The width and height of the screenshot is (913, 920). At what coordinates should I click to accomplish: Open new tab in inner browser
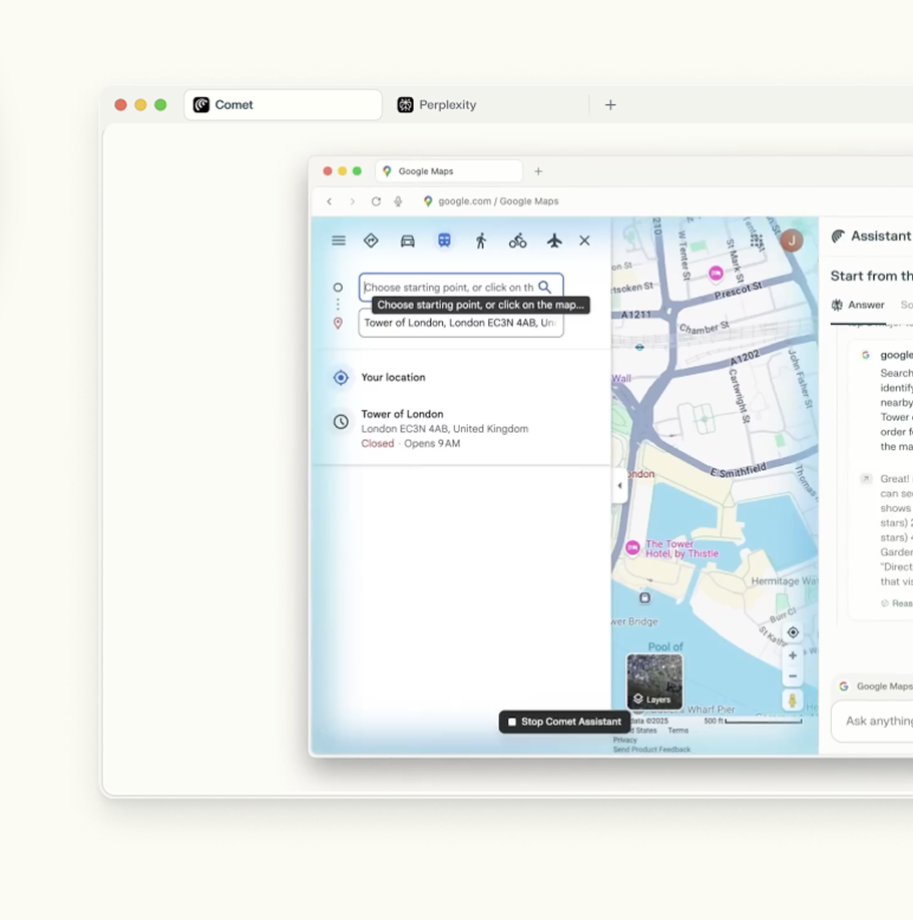[538, 171]
